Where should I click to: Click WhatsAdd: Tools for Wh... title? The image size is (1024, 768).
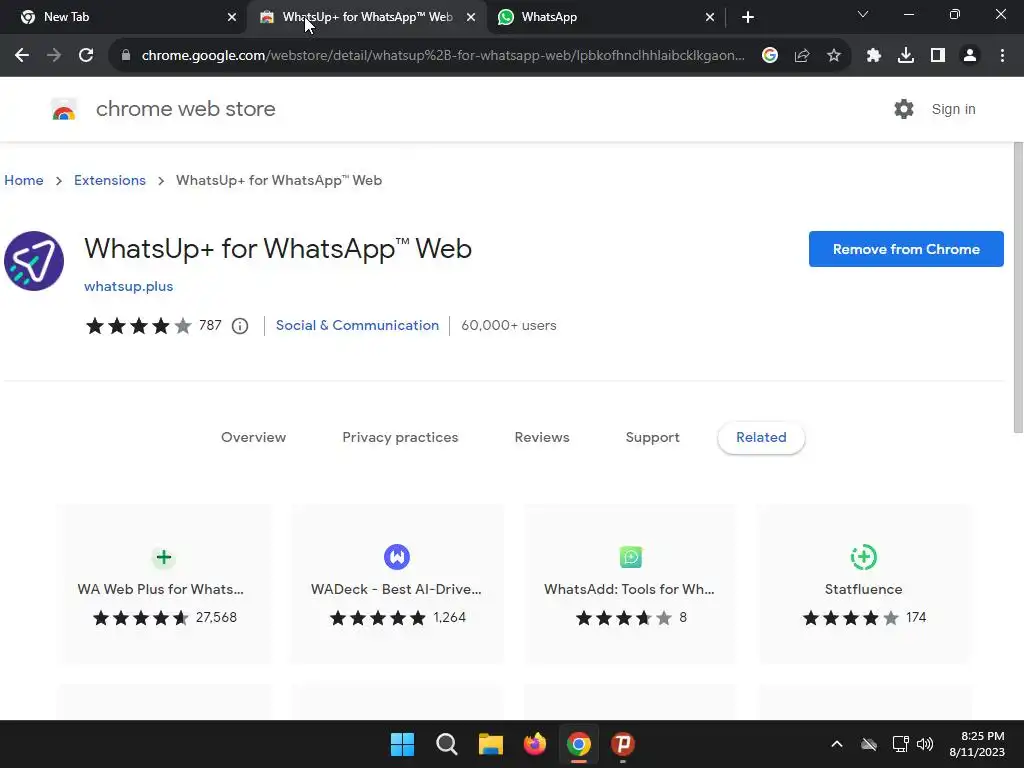tap(630, 589)
